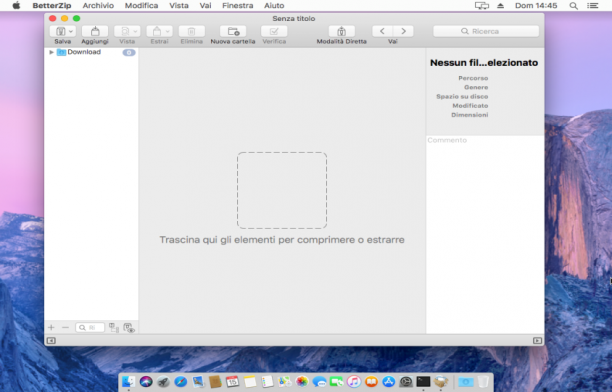Open the Archivio menu

(98, 5)
